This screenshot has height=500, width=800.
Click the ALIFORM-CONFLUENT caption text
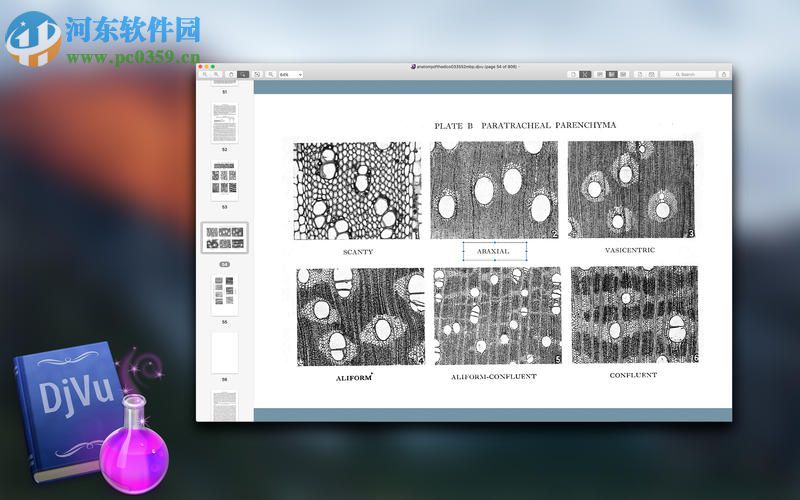pyautogui.click(x=494, y=377)
